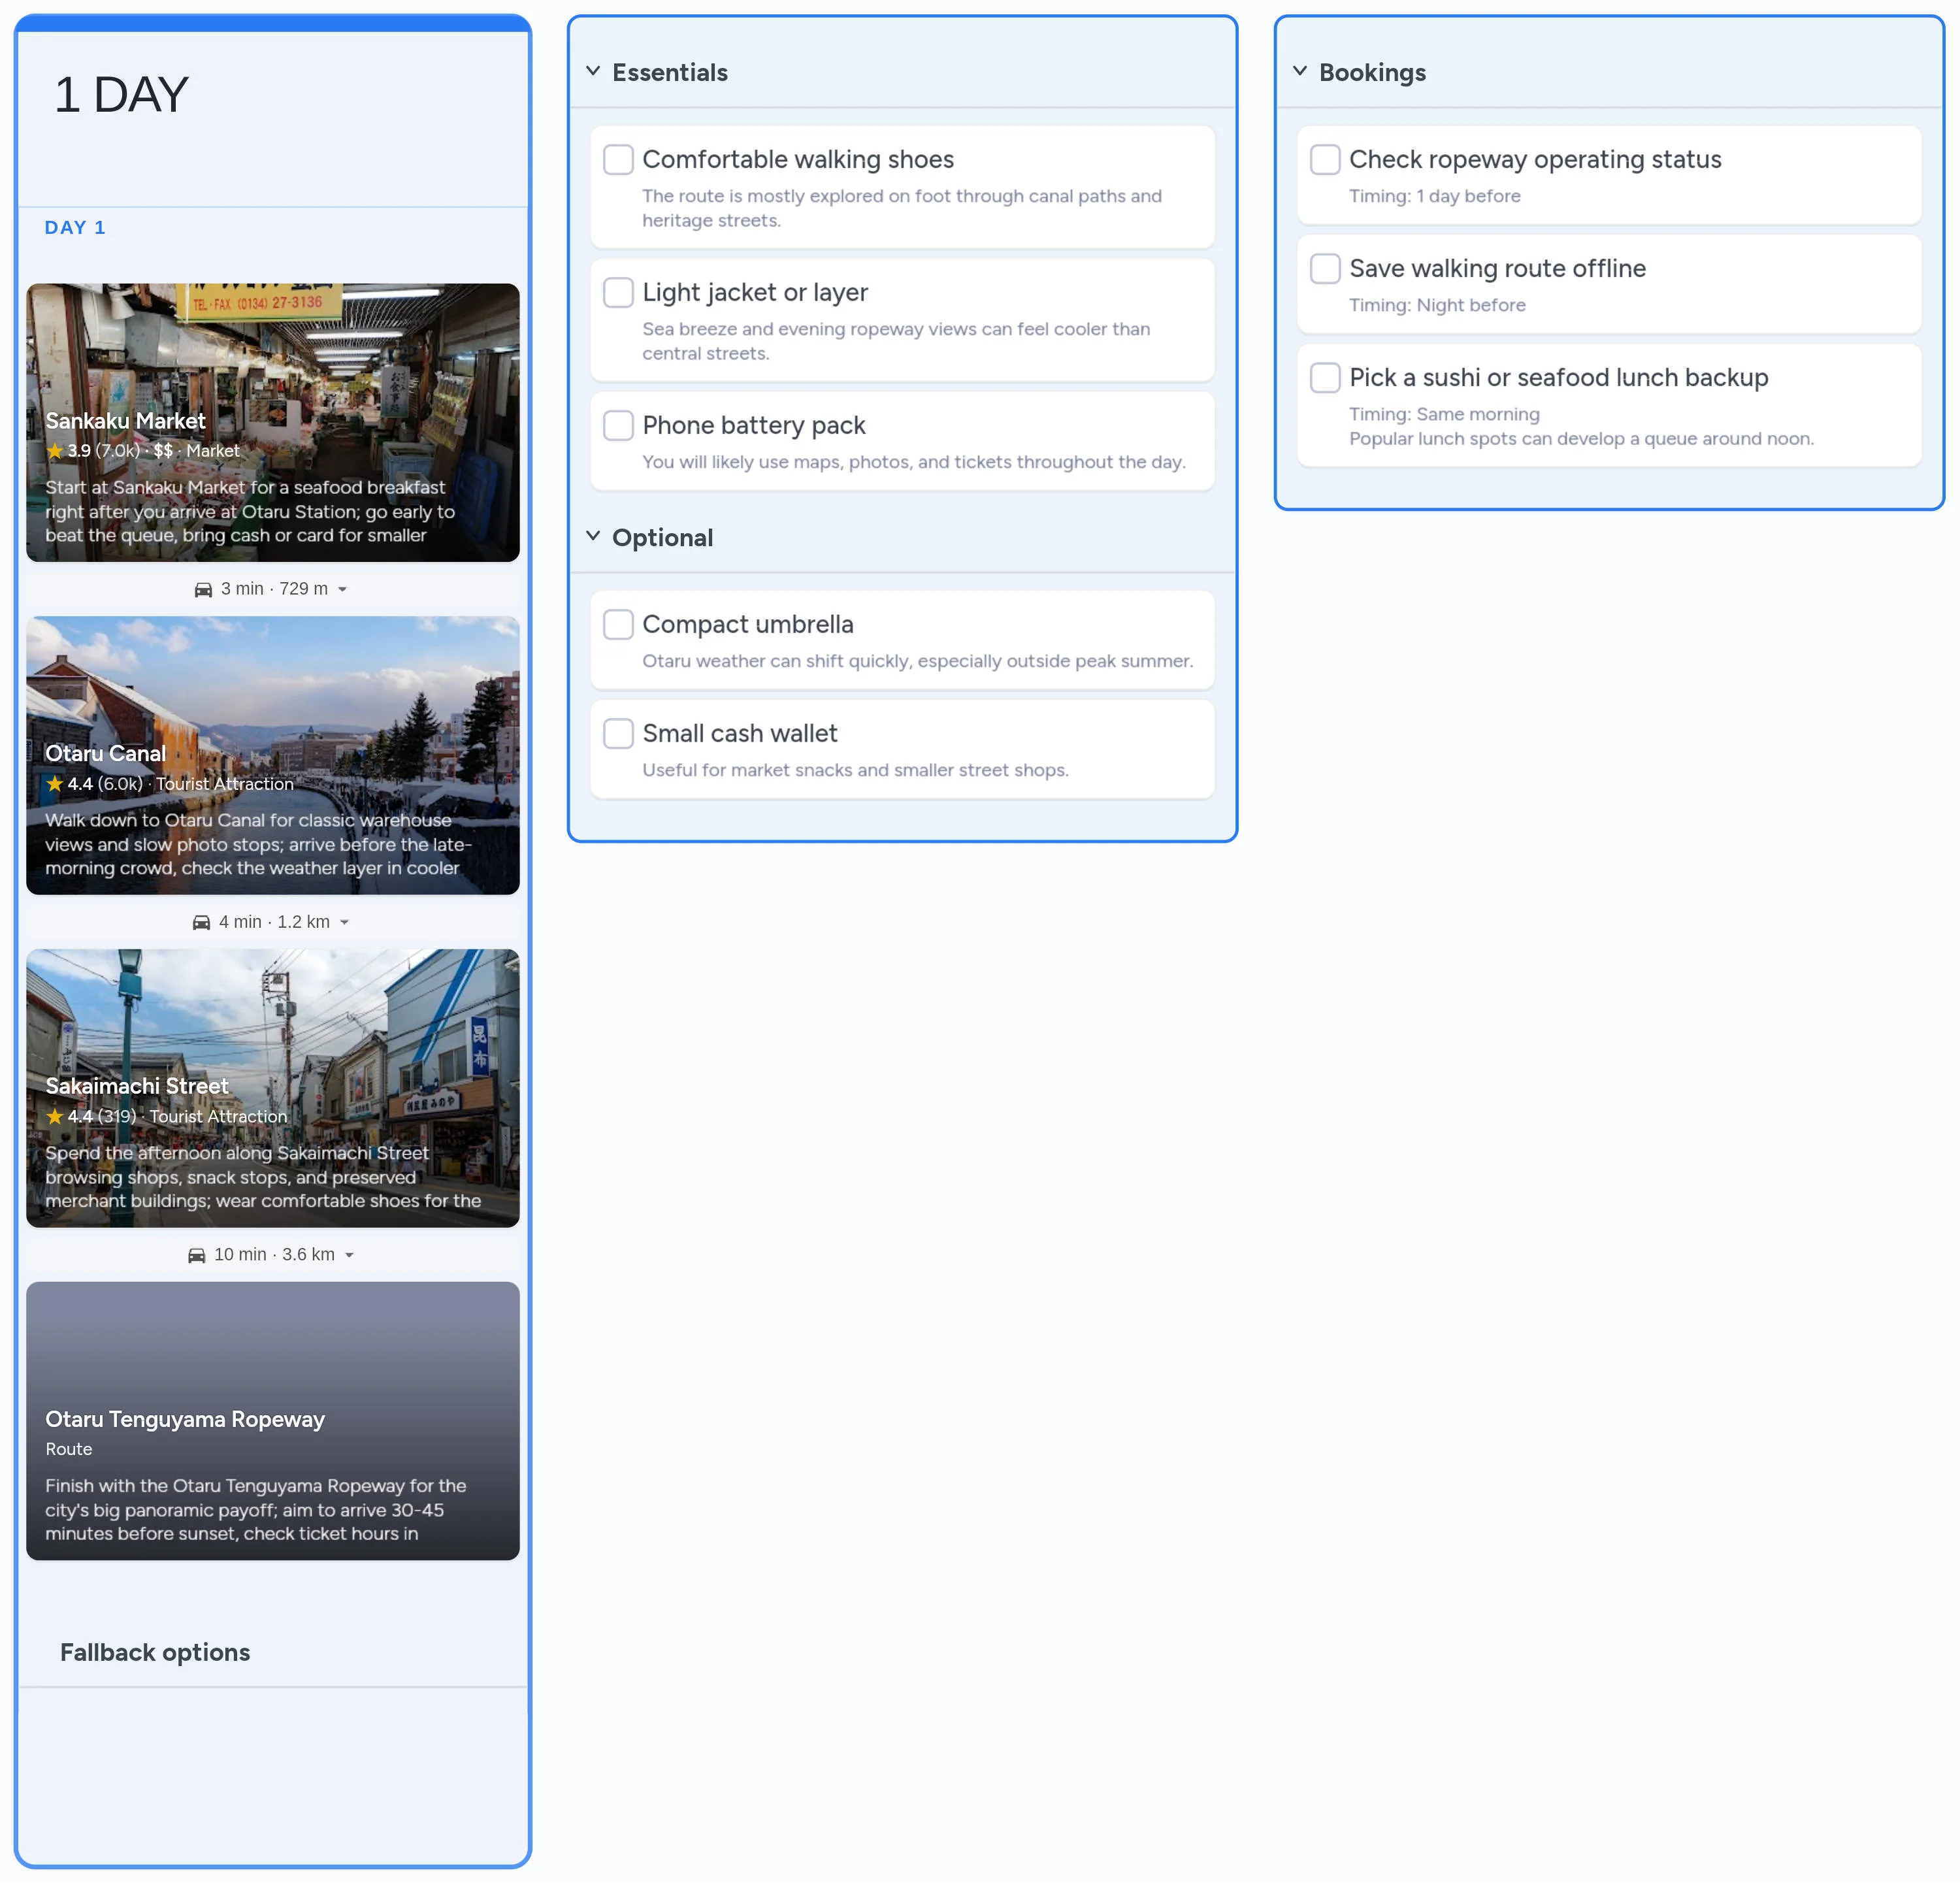Select the DAY 1 tab label
Screen dimensions: 1960x1883
coord(75,228)
